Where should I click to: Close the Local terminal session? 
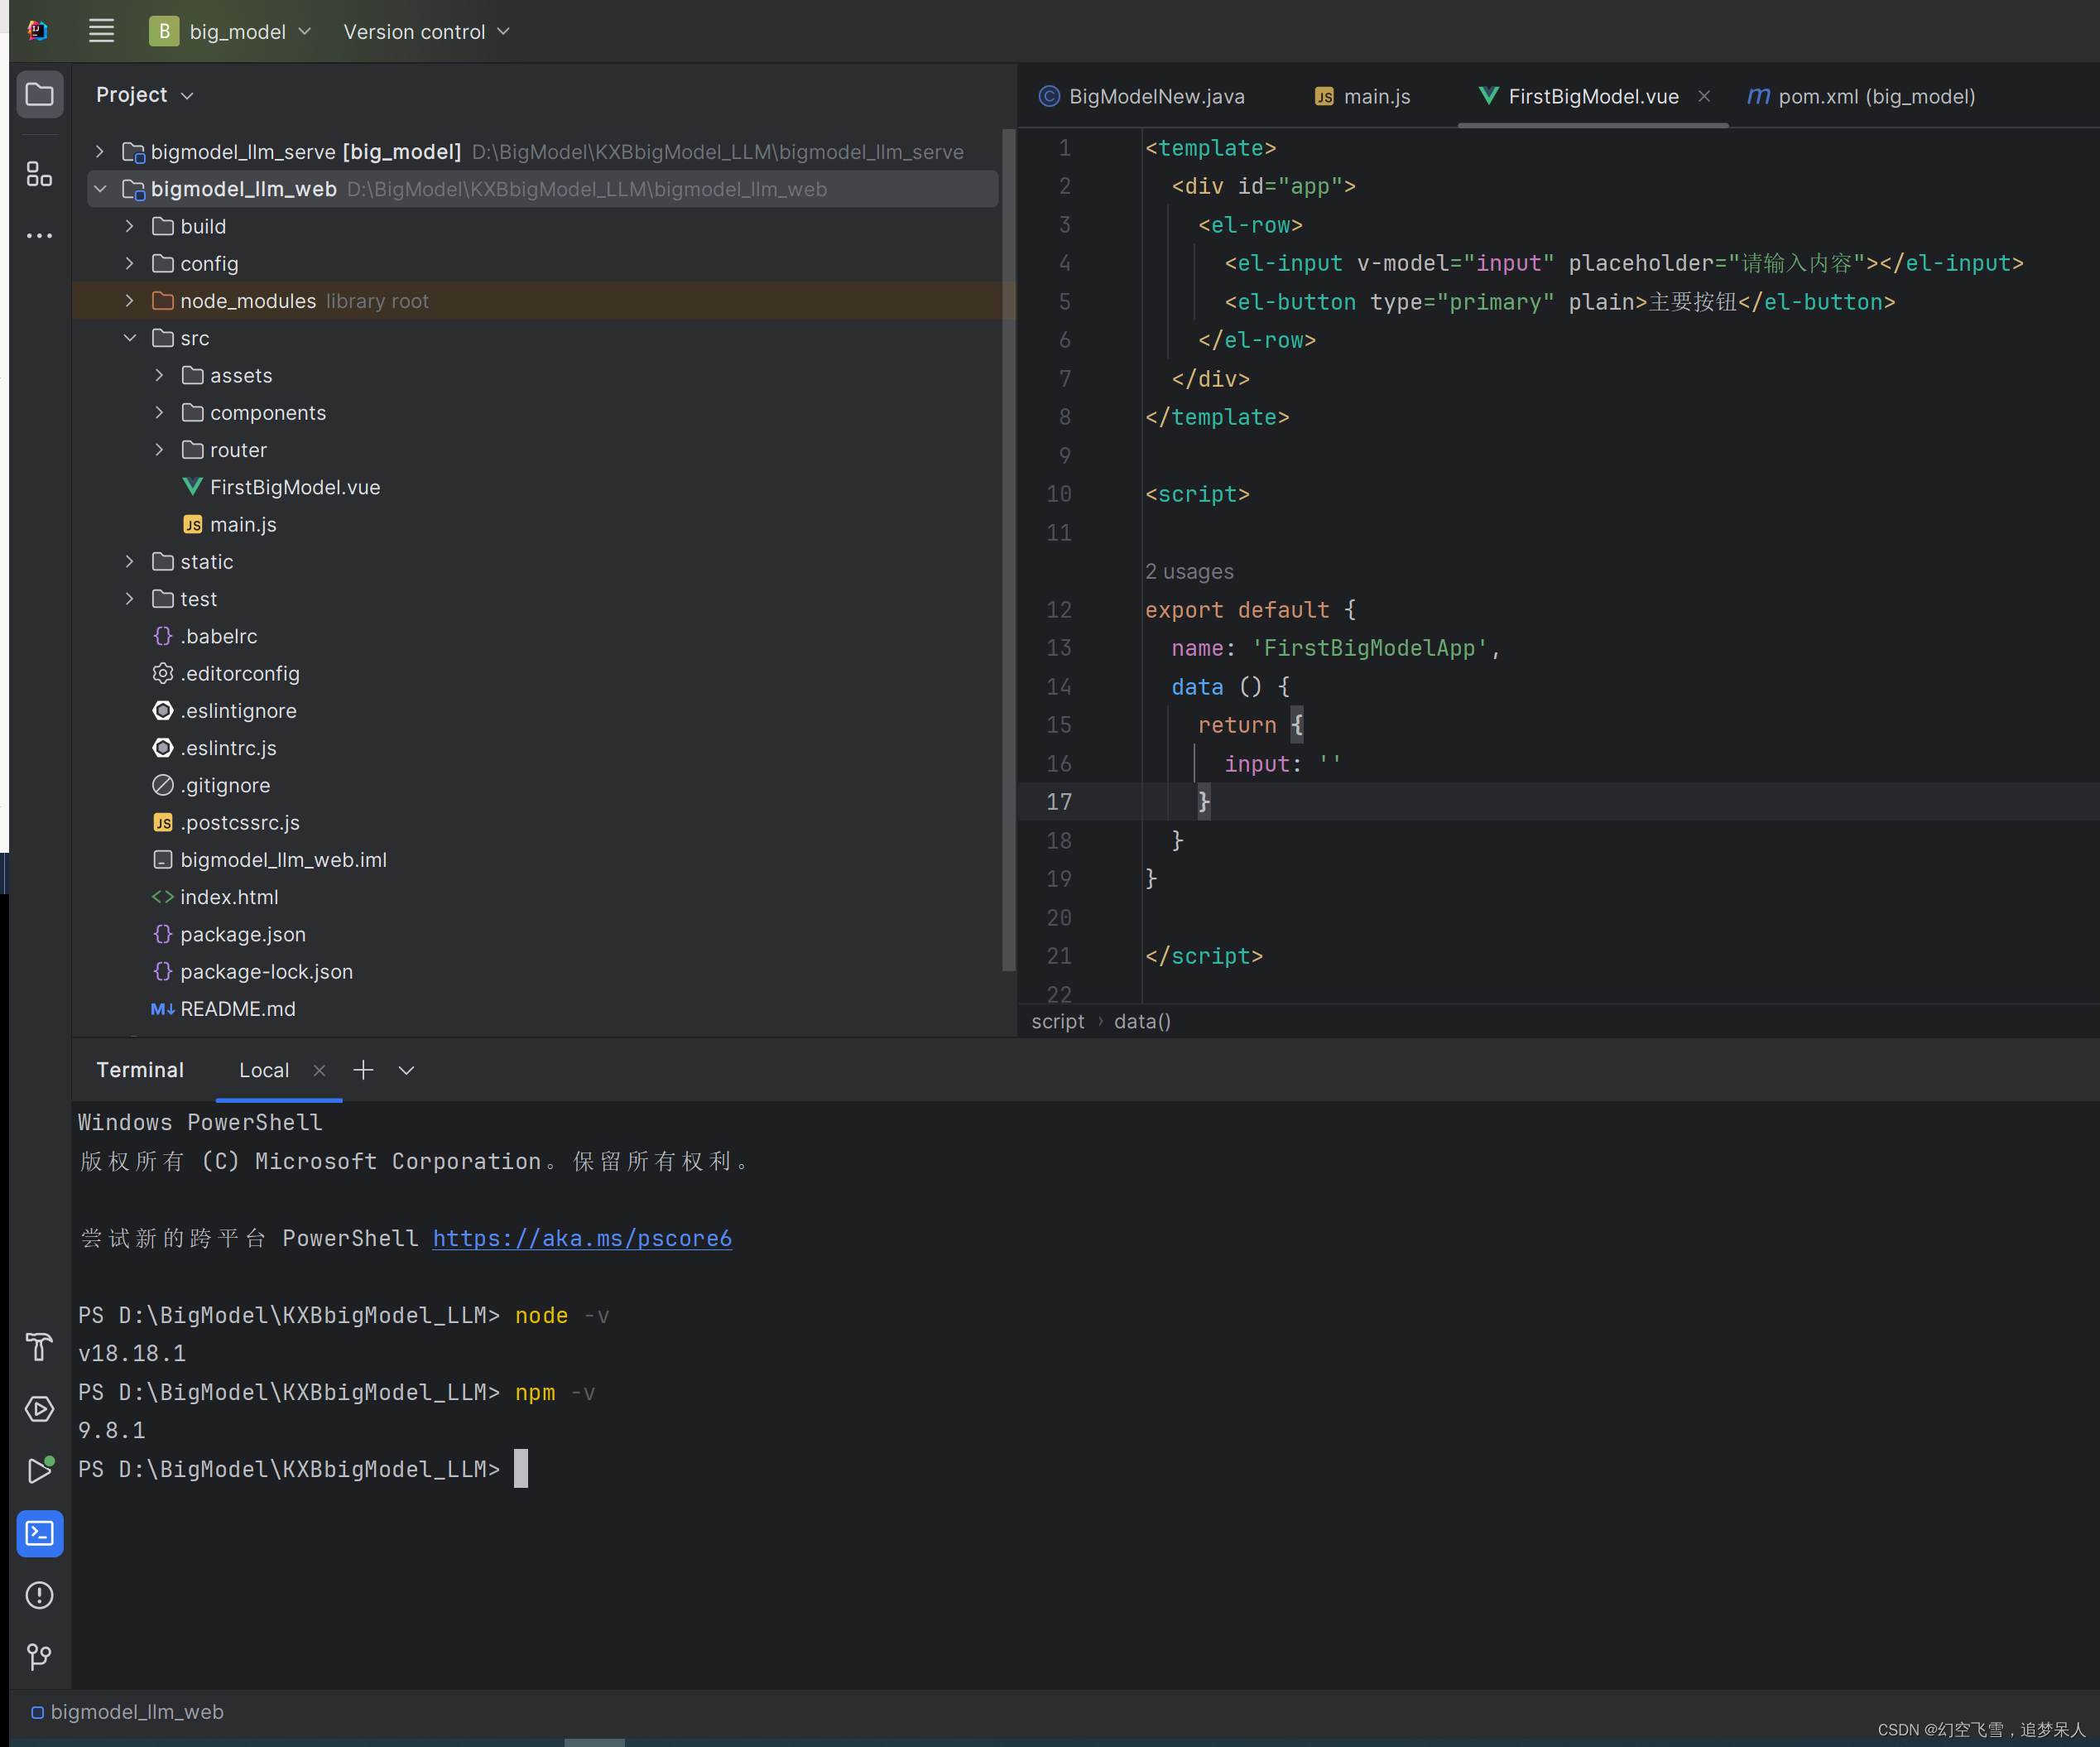(319, 1070)
